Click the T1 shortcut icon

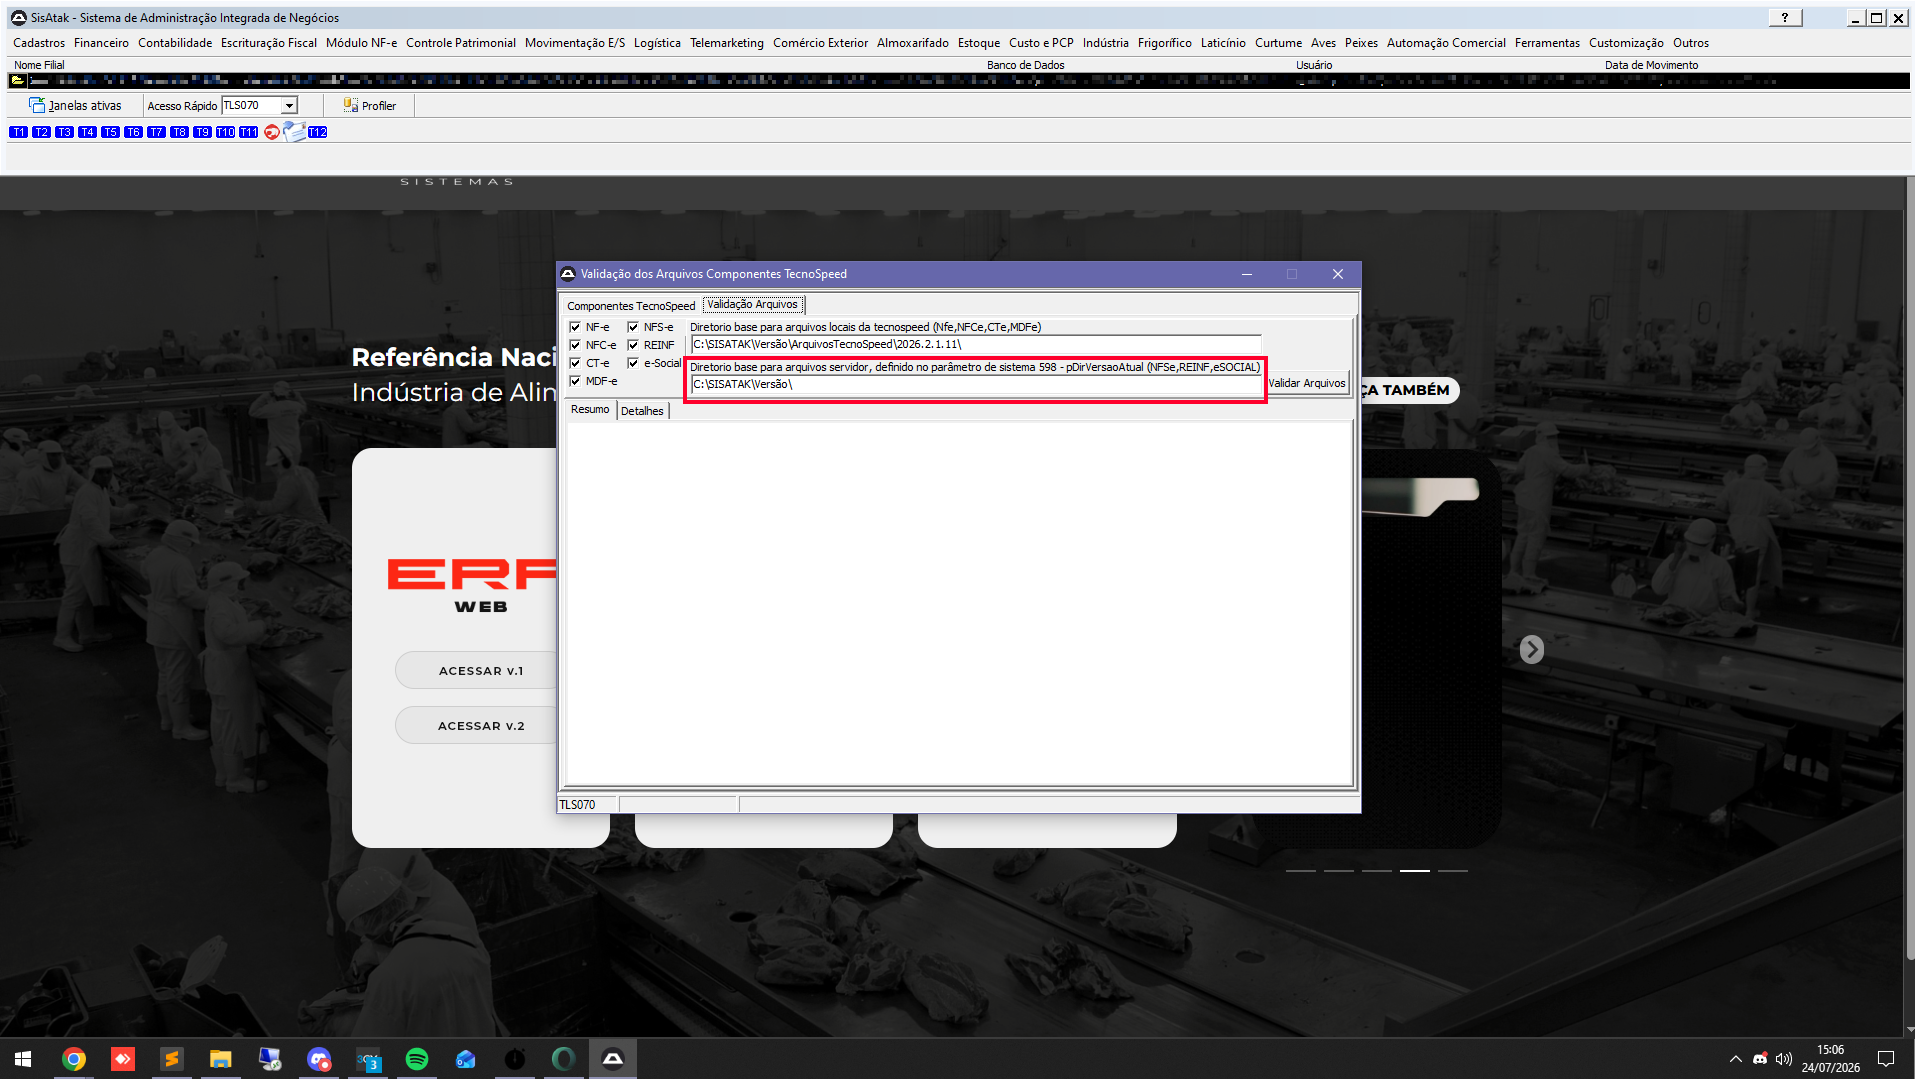click(18, 132)
